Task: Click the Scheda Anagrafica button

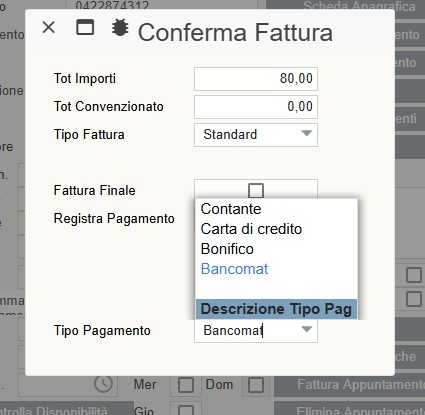Action: 345,6
